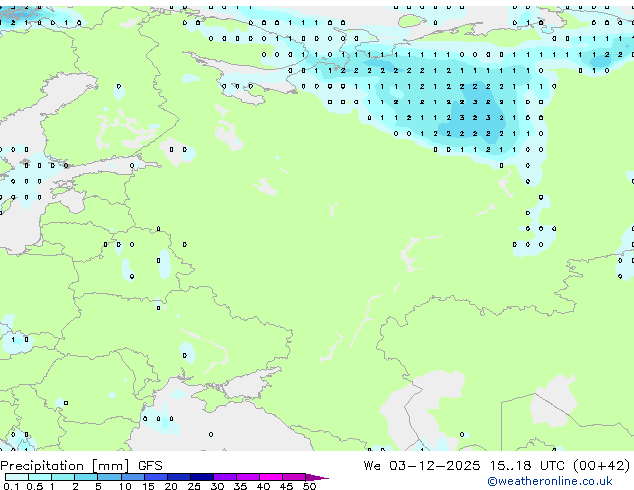Click the Precipitation [mm] GFS title

pos(81,466)
